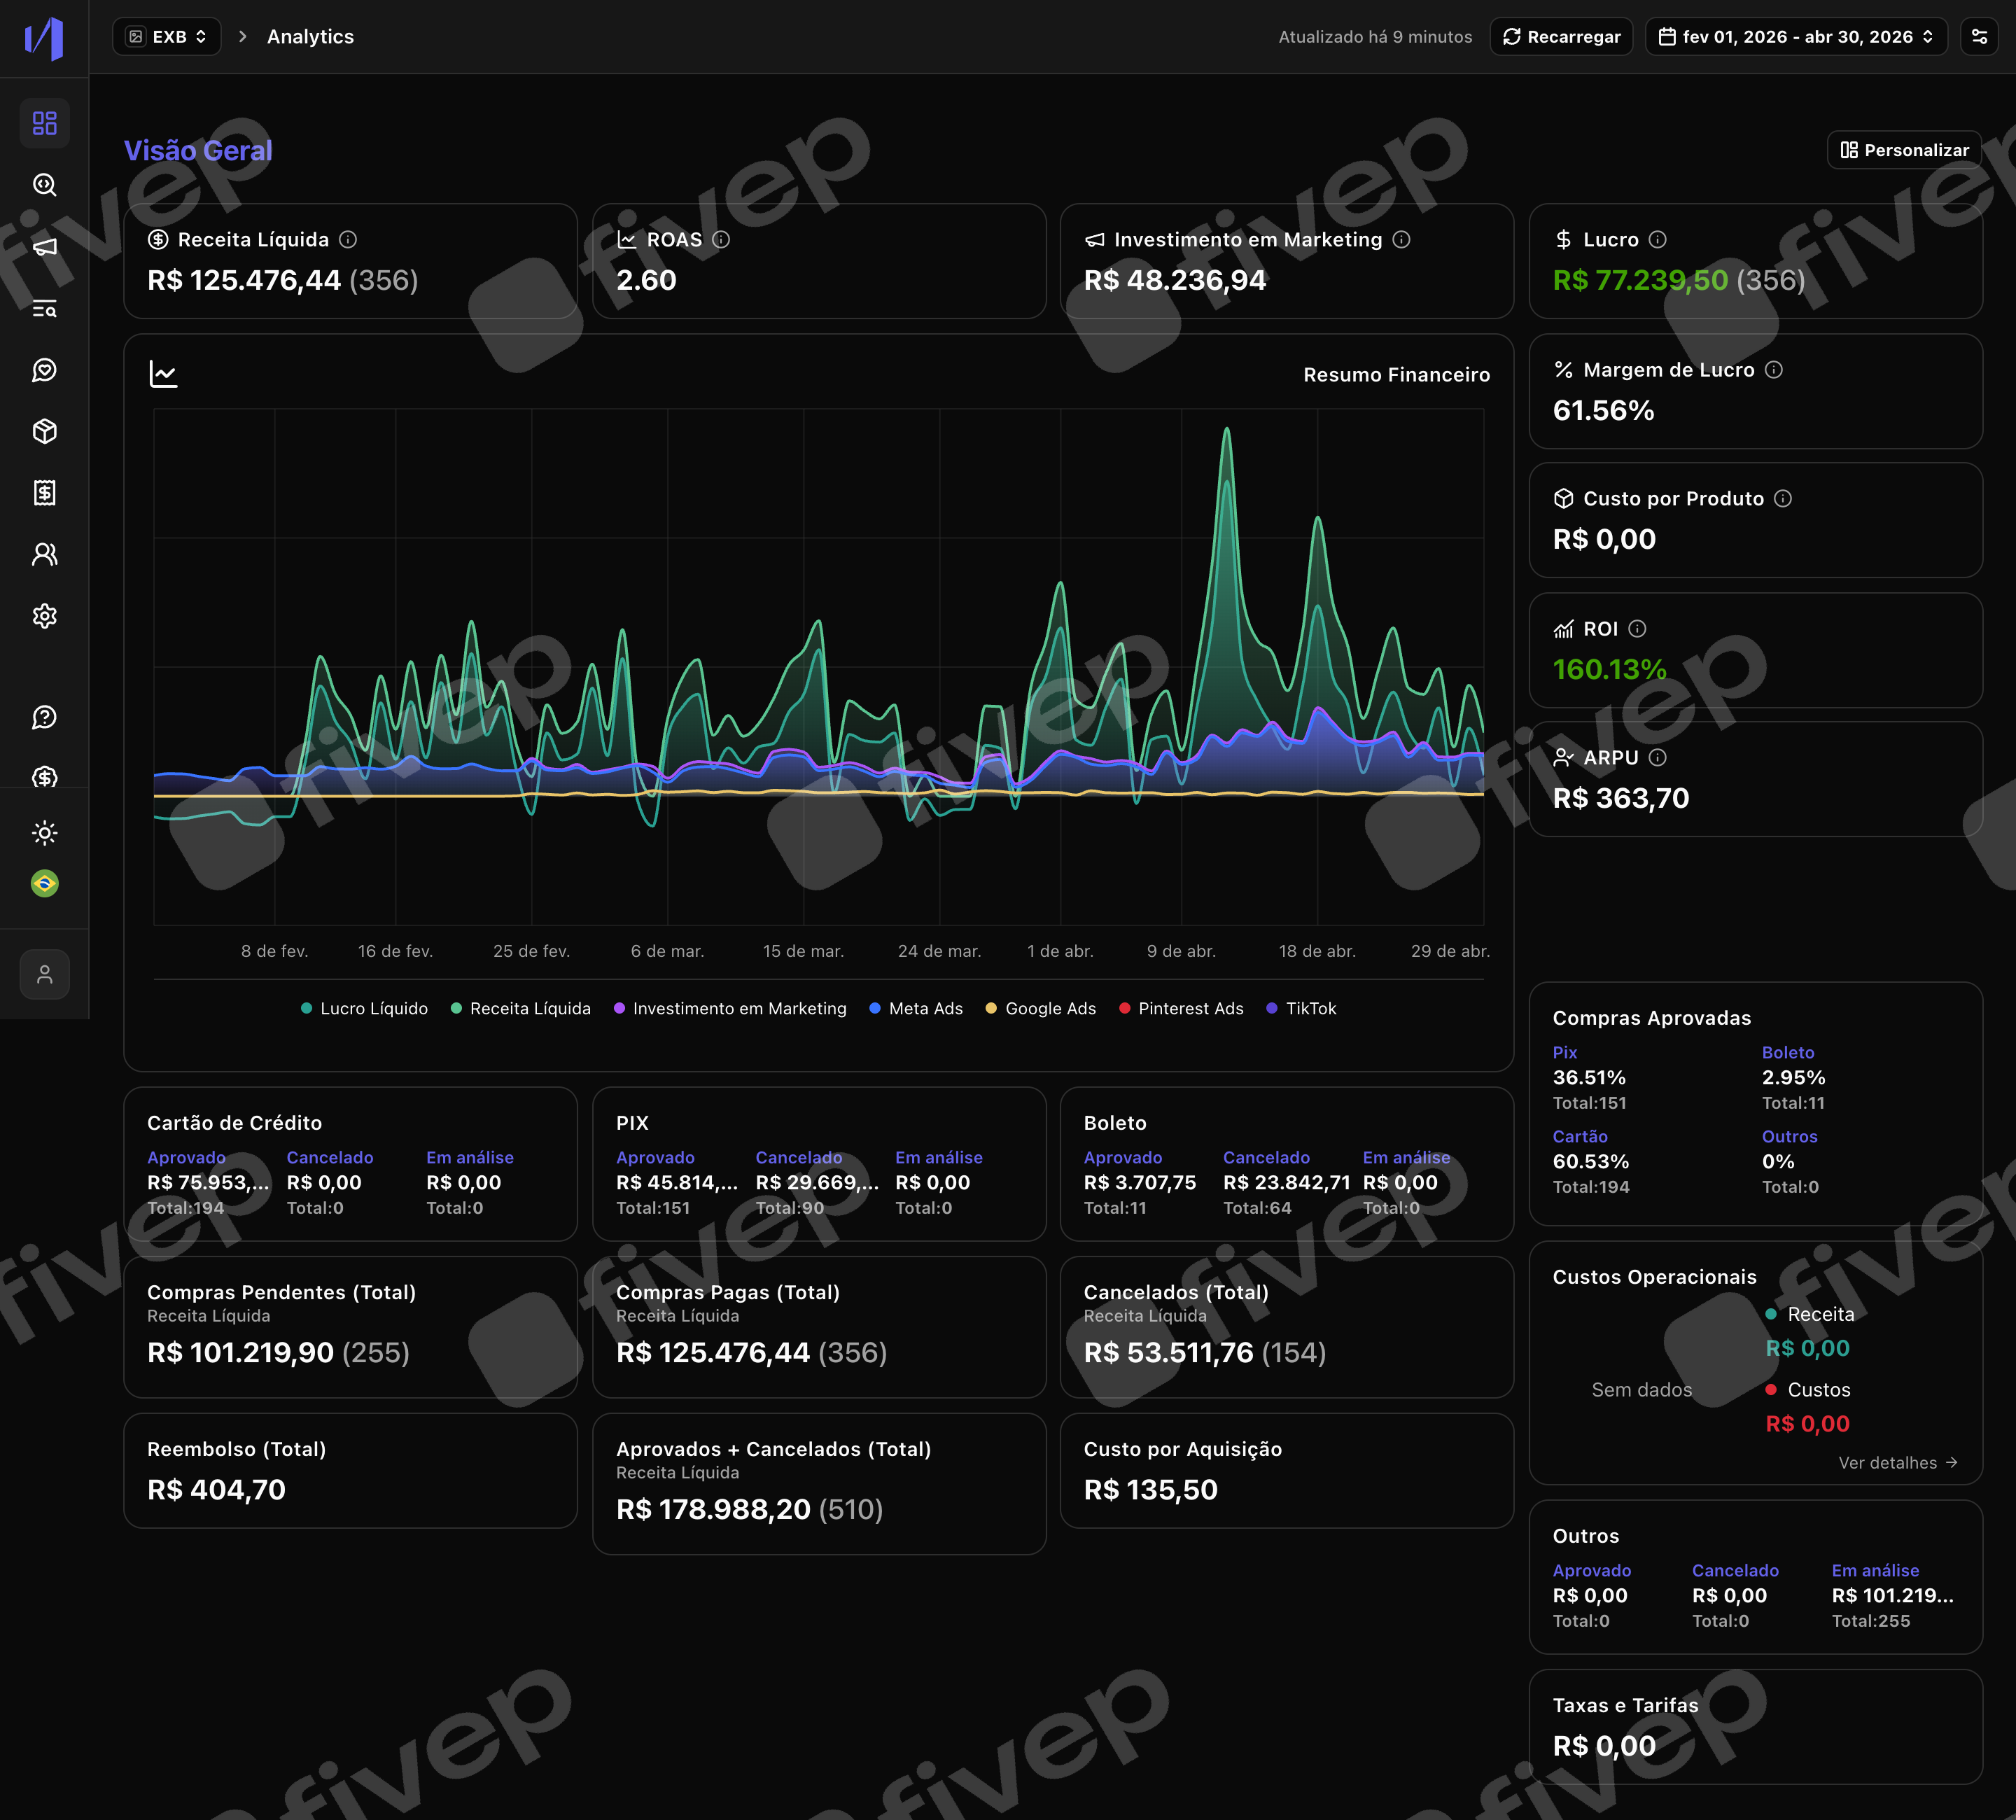Open the settings gear icon in sidebar
This screenshot has width=2016, height=1820.
[44, 616]
